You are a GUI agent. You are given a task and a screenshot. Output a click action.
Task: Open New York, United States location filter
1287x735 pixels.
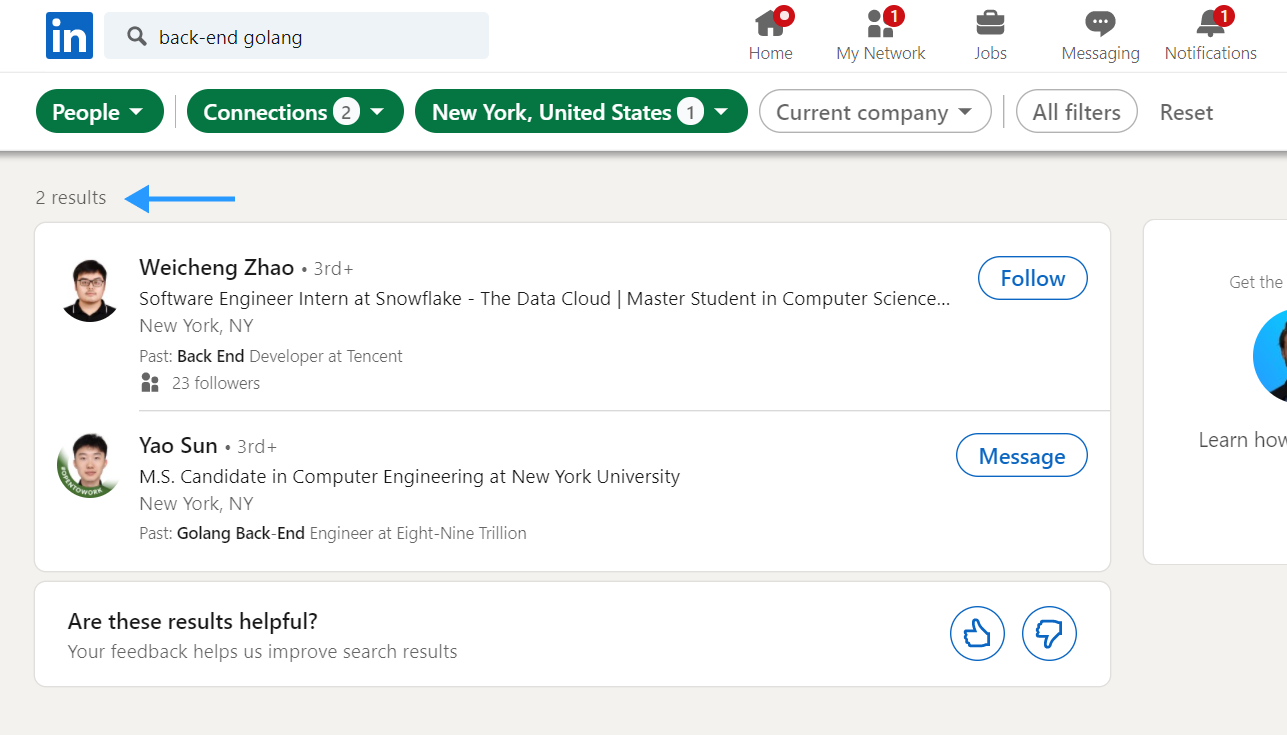click(x=580, y=112)
